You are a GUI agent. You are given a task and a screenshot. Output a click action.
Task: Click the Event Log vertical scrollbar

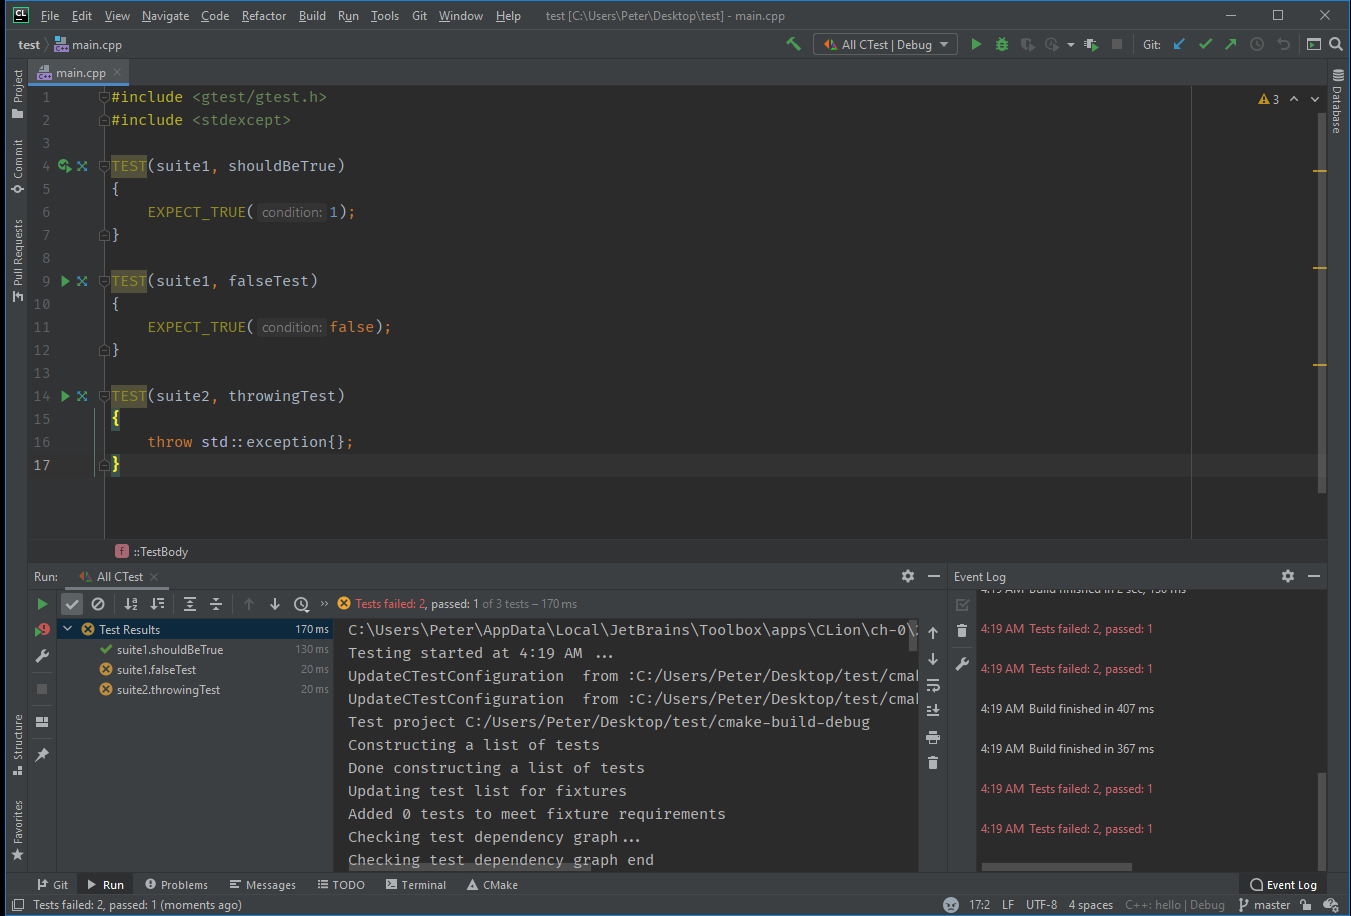pos(1321,820)
